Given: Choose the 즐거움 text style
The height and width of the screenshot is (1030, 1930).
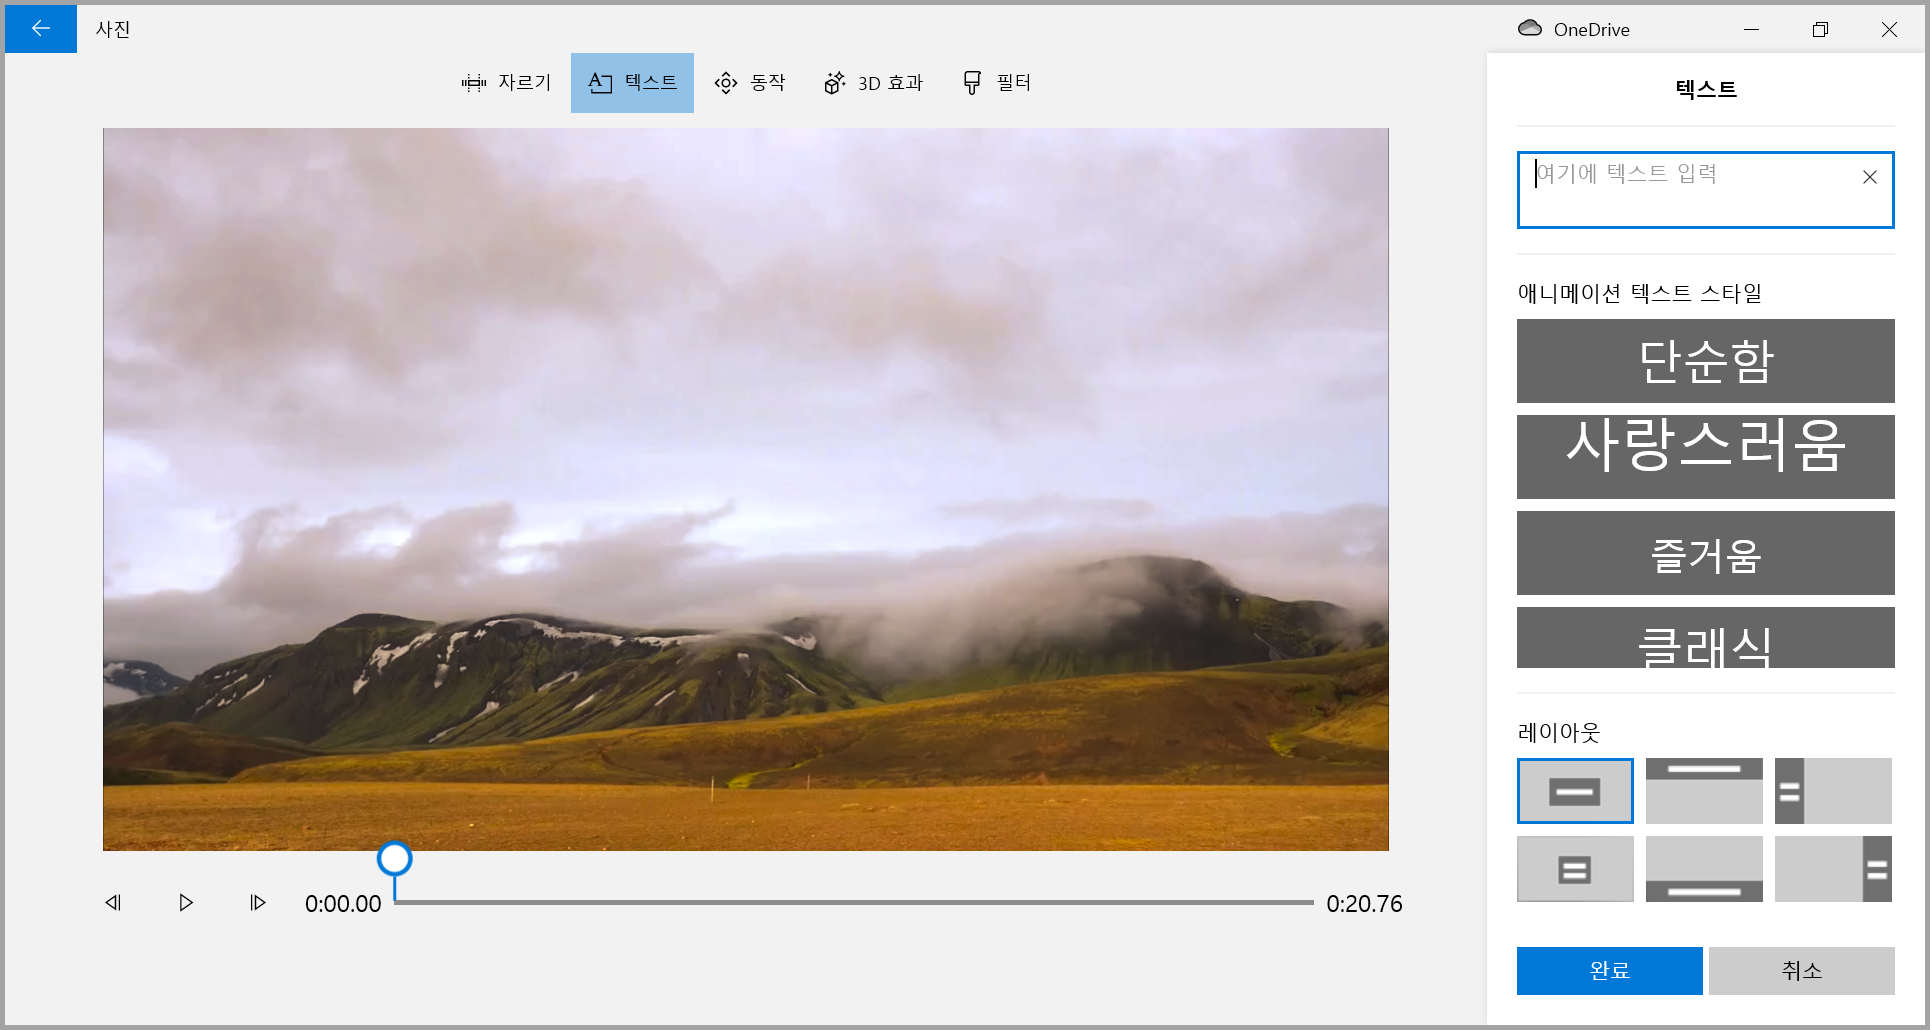Looking at the screenshot, I should point(1705,553).
